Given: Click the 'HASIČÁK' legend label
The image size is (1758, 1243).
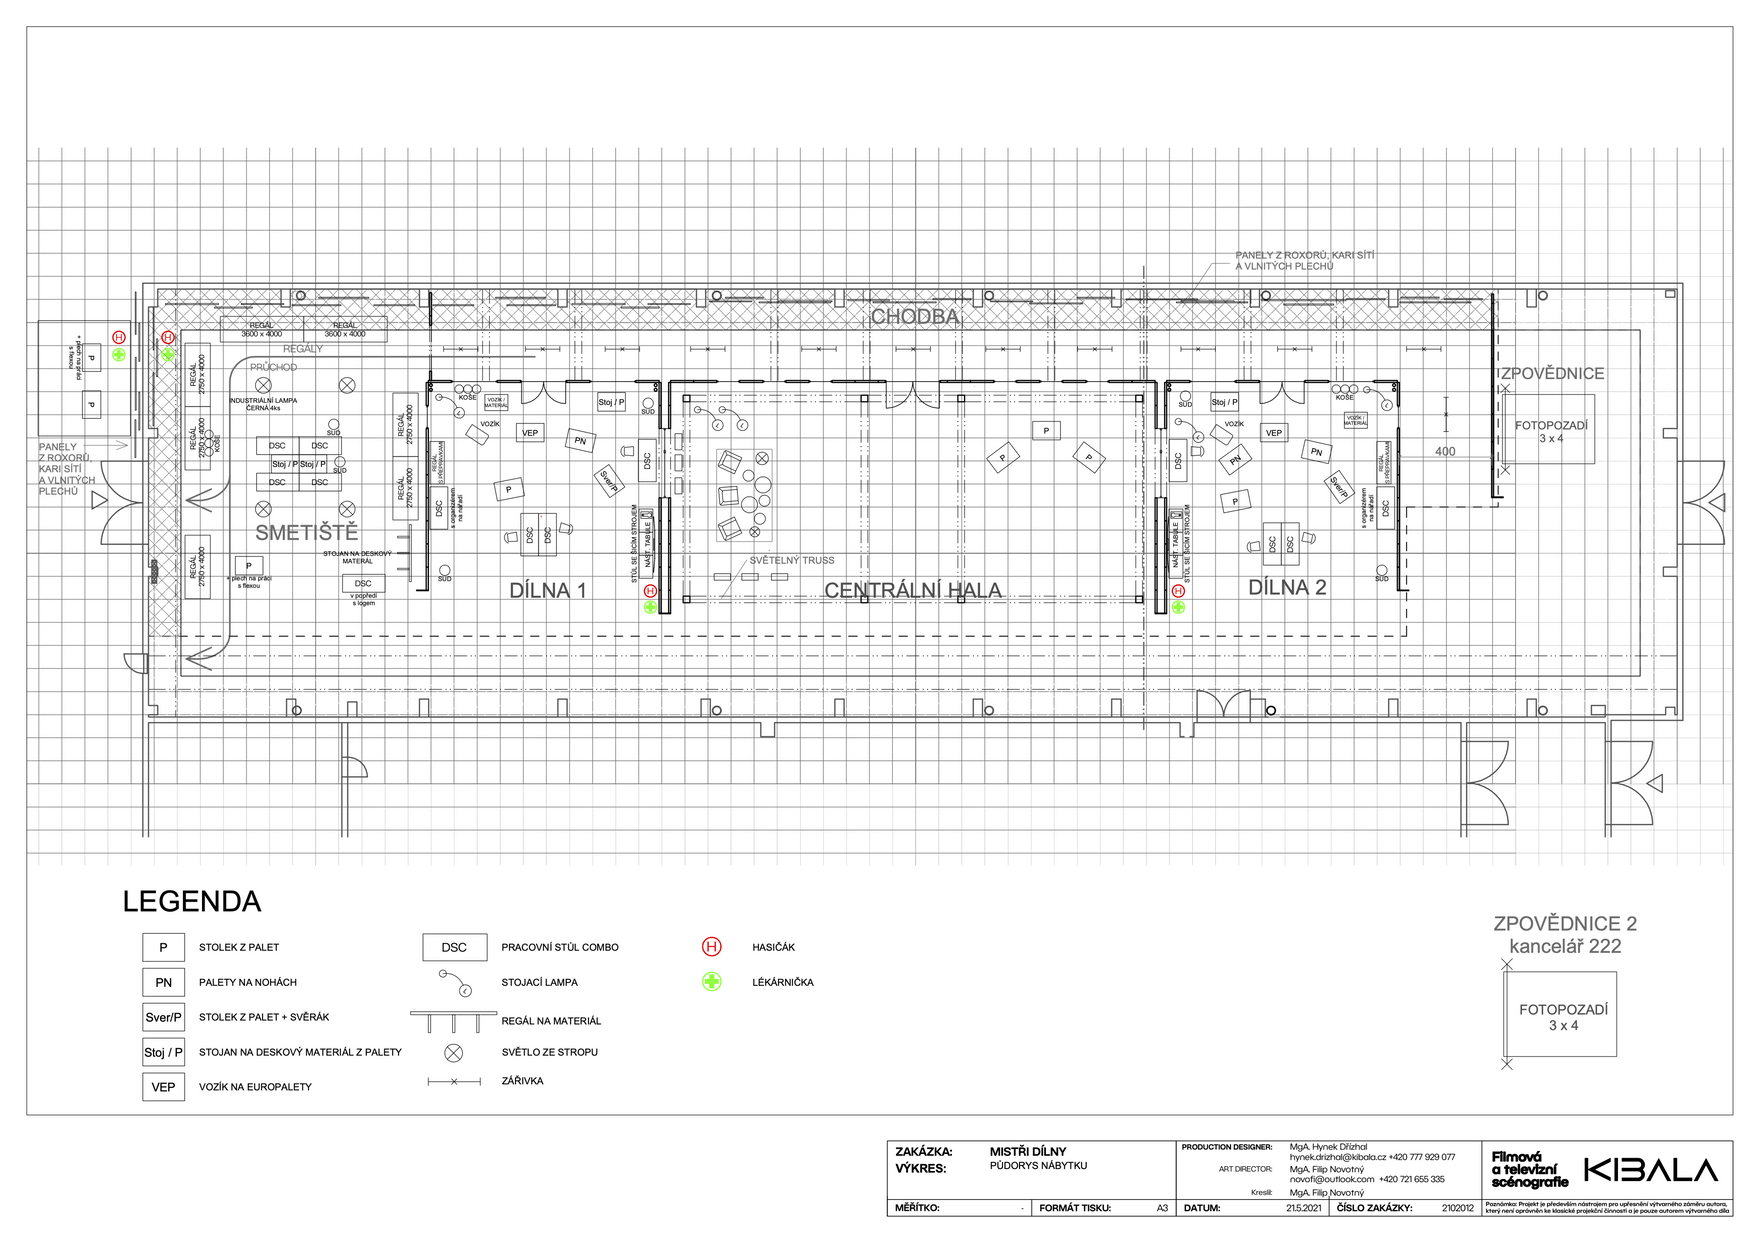Looking at the screenshot, I should (773, 947).
